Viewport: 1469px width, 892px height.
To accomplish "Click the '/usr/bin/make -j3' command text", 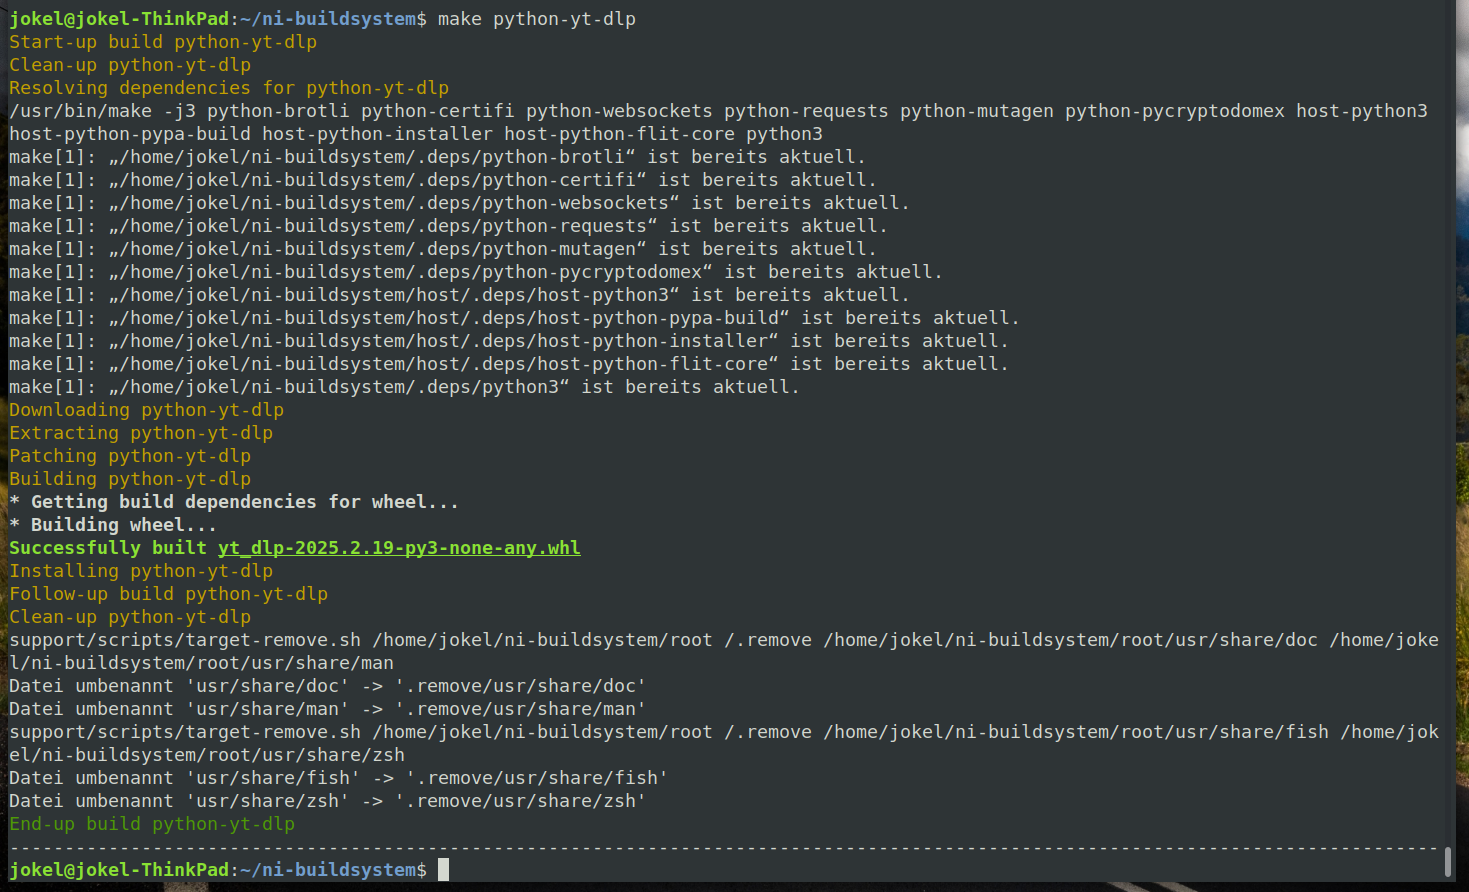I will coord(102,111).
